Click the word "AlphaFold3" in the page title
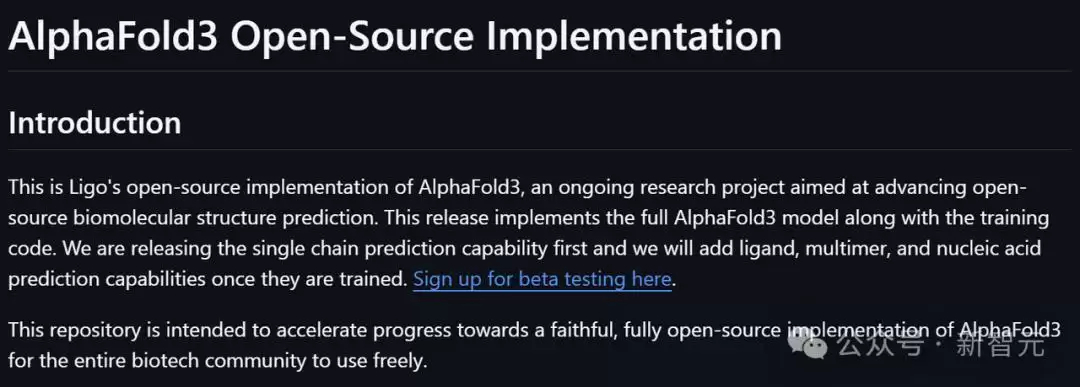The width and height of the screenshot is (1080, 387). point(113,36)
